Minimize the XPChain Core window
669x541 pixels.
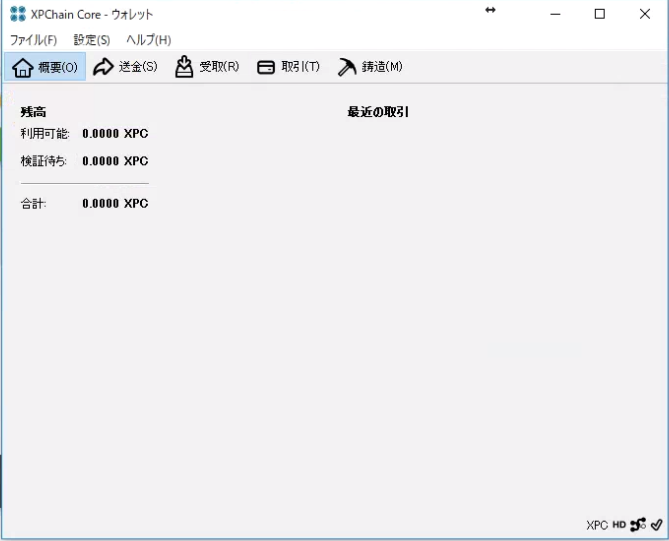tap(555, 14)
